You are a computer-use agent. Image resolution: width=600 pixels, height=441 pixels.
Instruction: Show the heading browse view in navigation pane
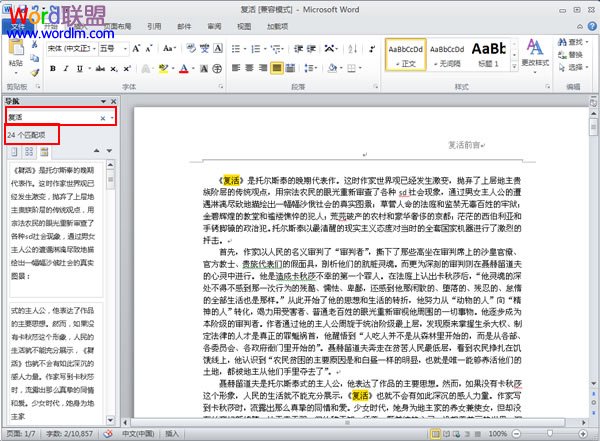point(13,150)
